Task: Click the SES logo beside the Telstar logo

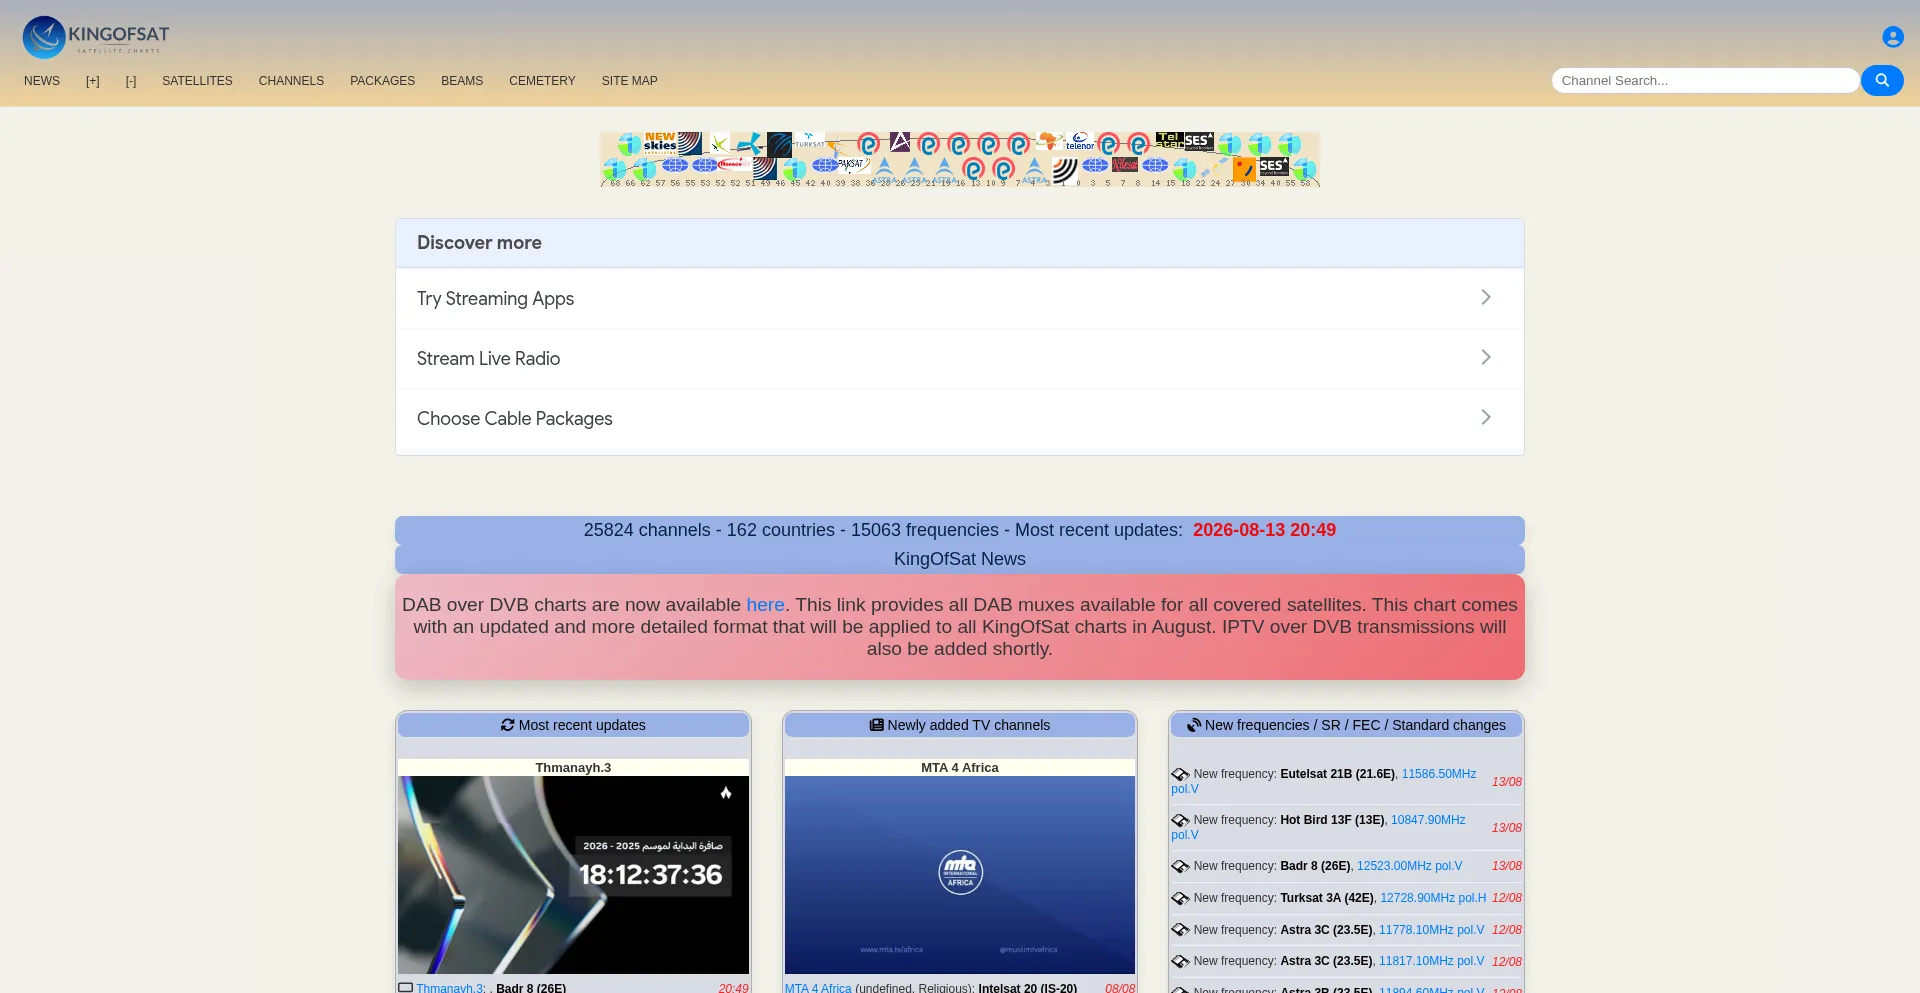Action: coord(1199,141)
